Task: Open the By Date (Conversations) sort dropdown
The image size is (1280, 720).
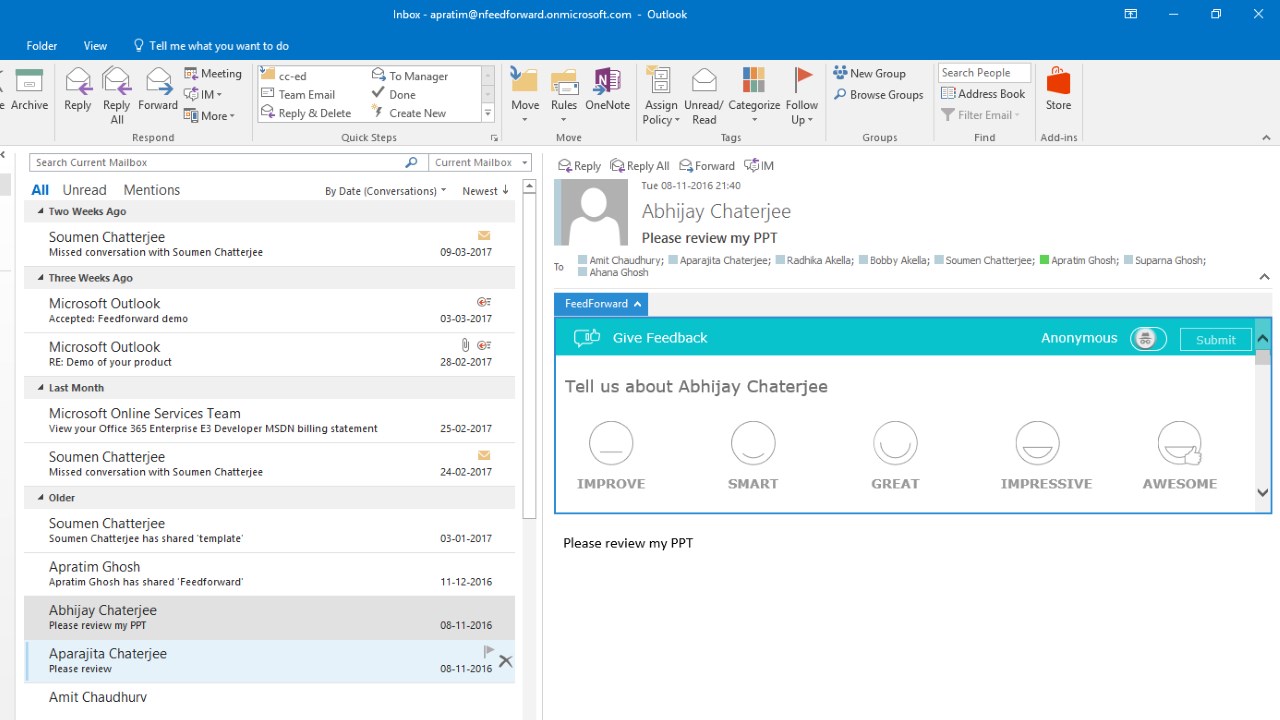Action: pyautogui.click(x=385, y=191)
